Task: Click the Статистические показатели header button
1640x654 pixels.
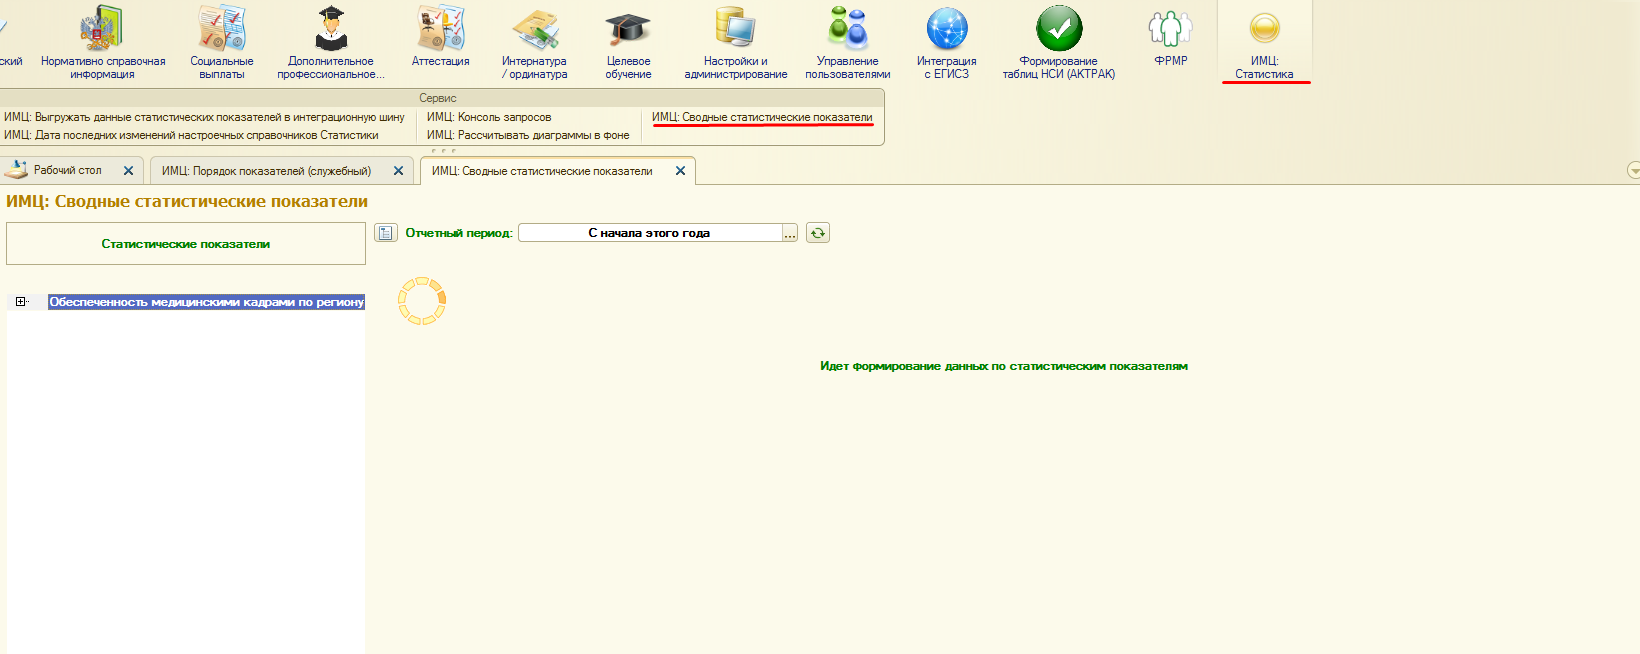Action: click(186, 244)
